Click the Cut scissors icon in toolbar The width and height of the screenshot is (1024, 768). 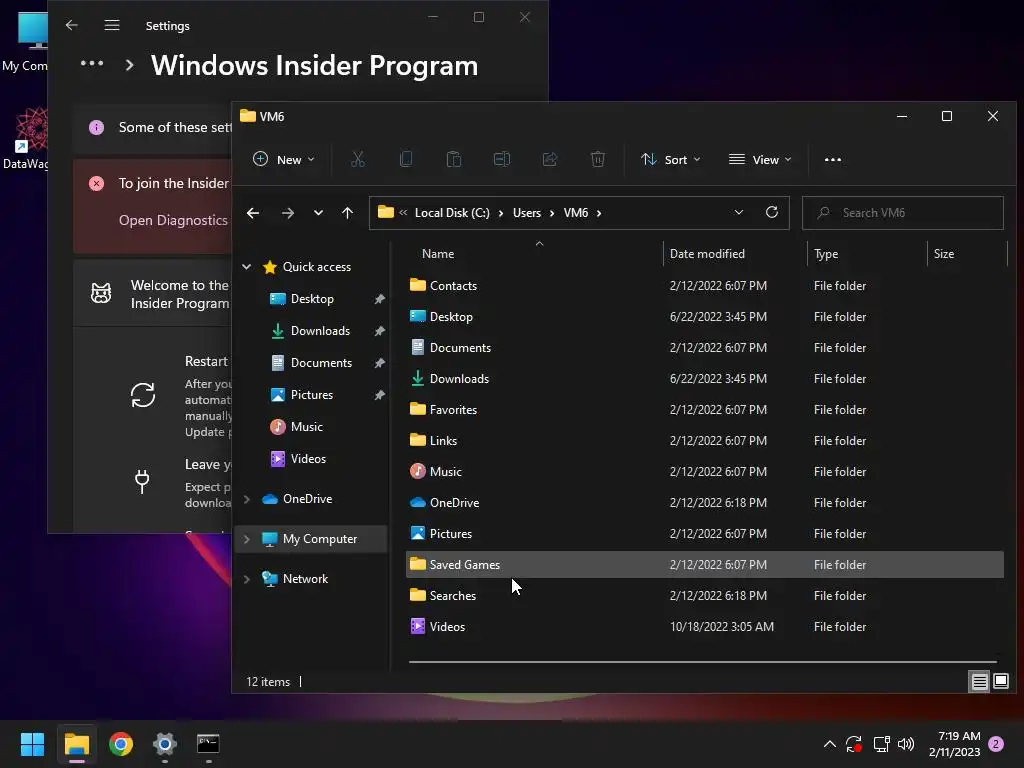click(x=358, y=159)
